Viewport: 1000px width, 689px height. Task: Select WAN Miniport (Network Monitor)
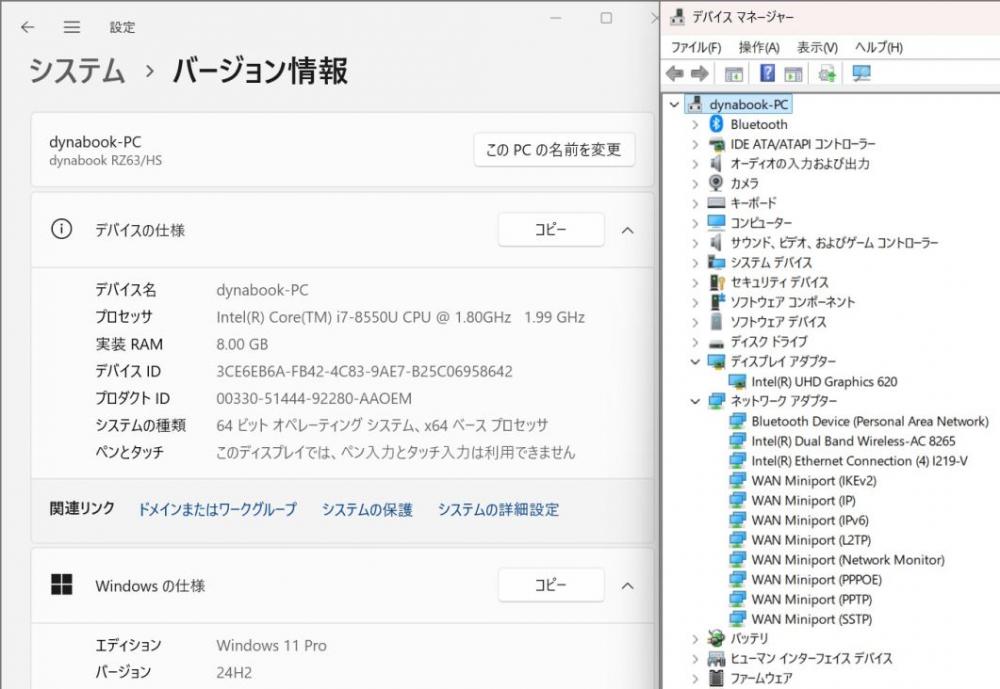point(848,559)
